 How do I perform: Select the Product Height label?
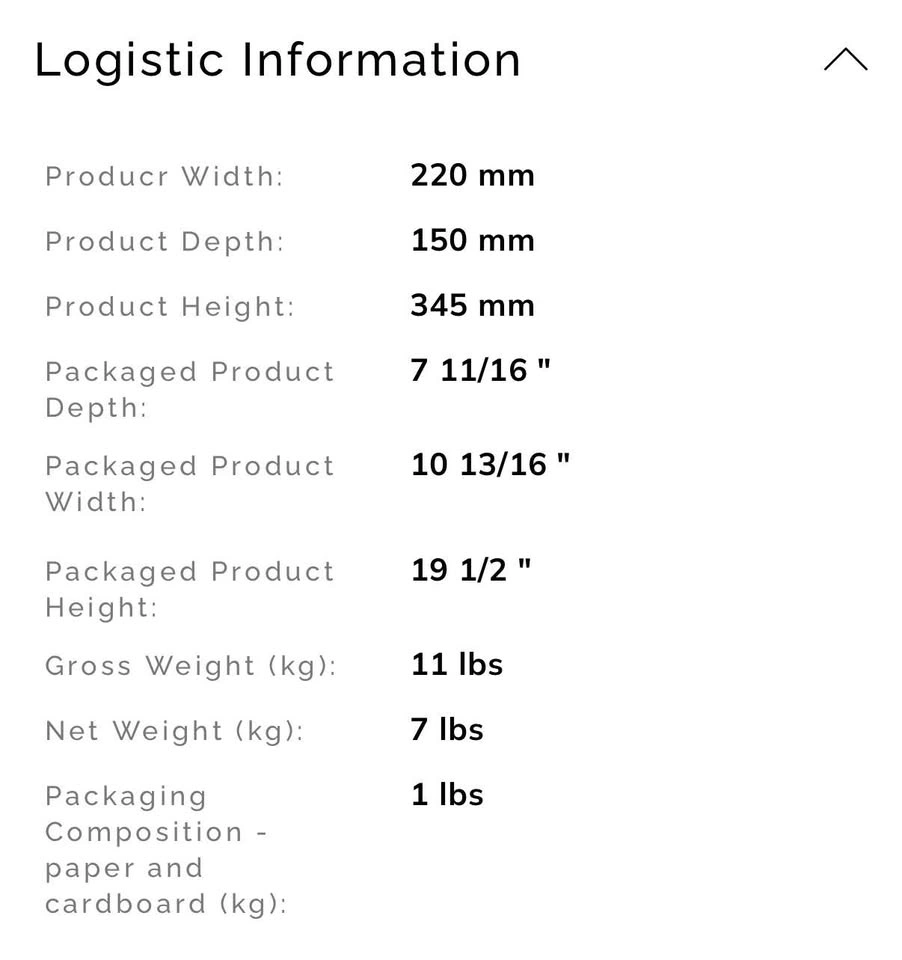tap(170, 307)
